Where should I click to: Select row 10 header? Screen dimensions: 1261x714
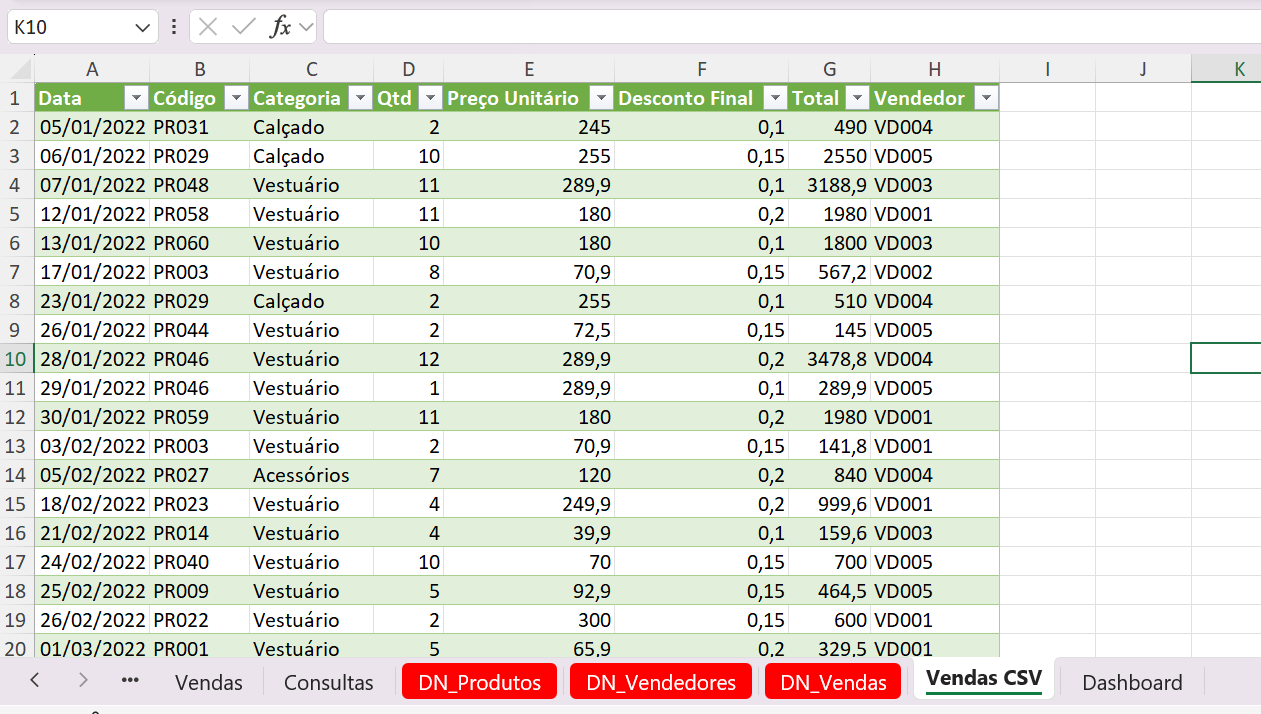coord(16,359)
